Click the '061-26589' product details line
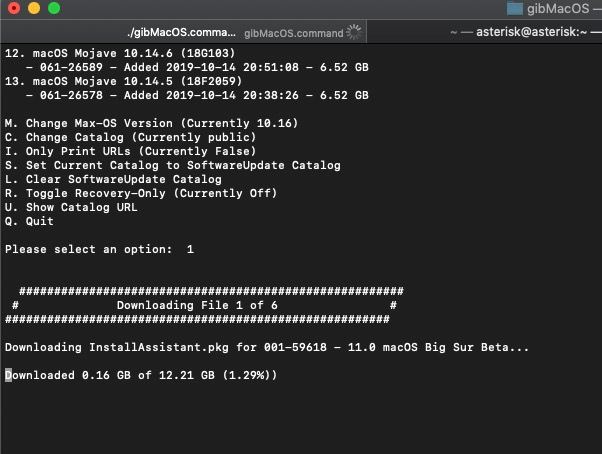This screenshot has width=602, height=454. (x=197, y=67)
